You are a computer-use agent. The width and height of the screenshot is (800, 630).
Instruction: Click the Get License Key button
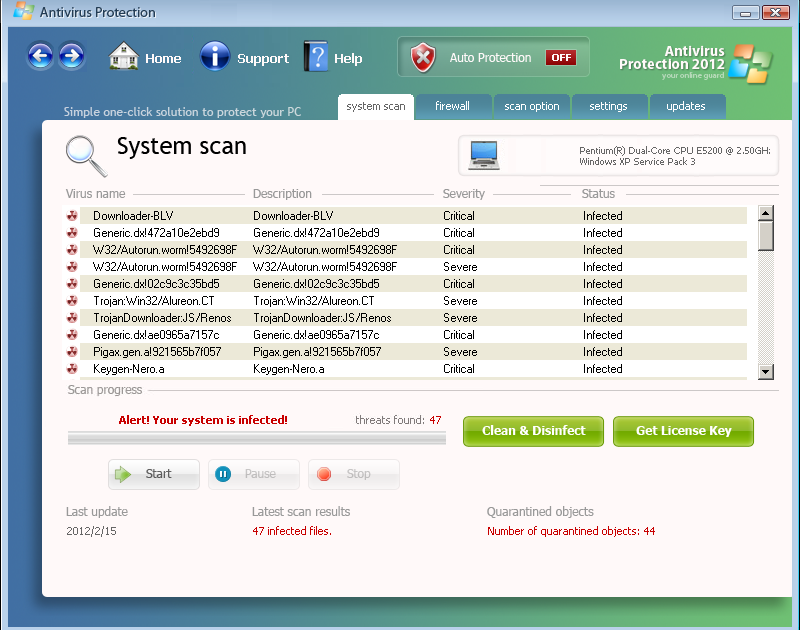click(x=683, y=431)
